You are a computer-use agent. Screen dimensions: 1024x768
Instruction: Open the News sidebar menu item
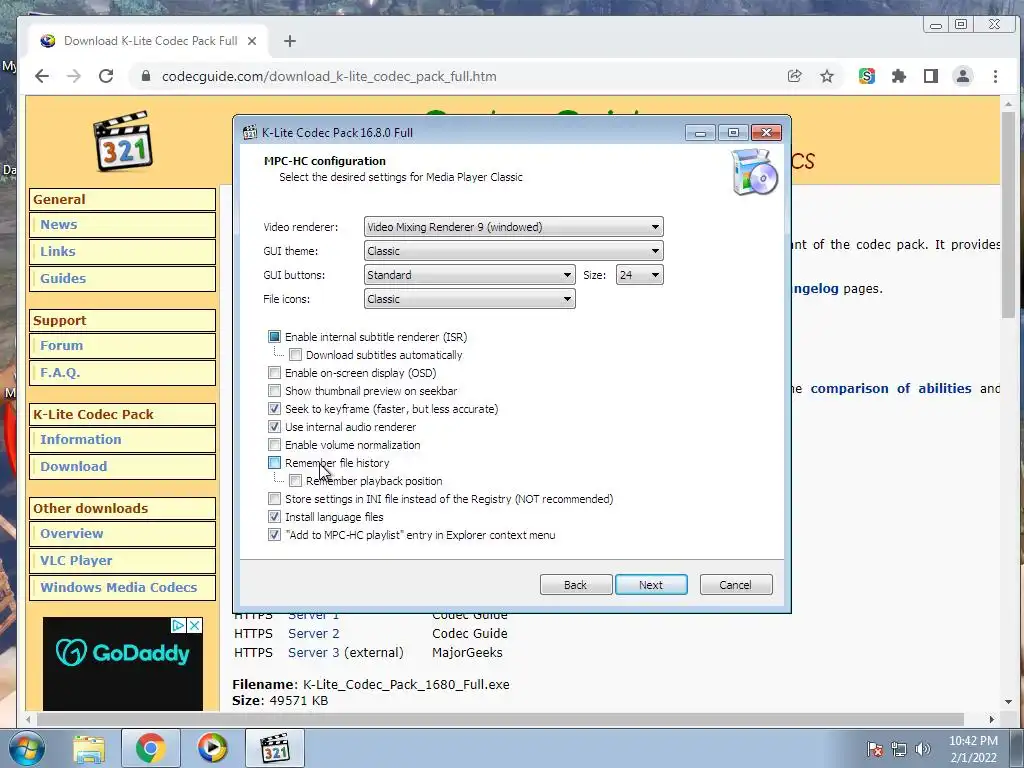123,225
